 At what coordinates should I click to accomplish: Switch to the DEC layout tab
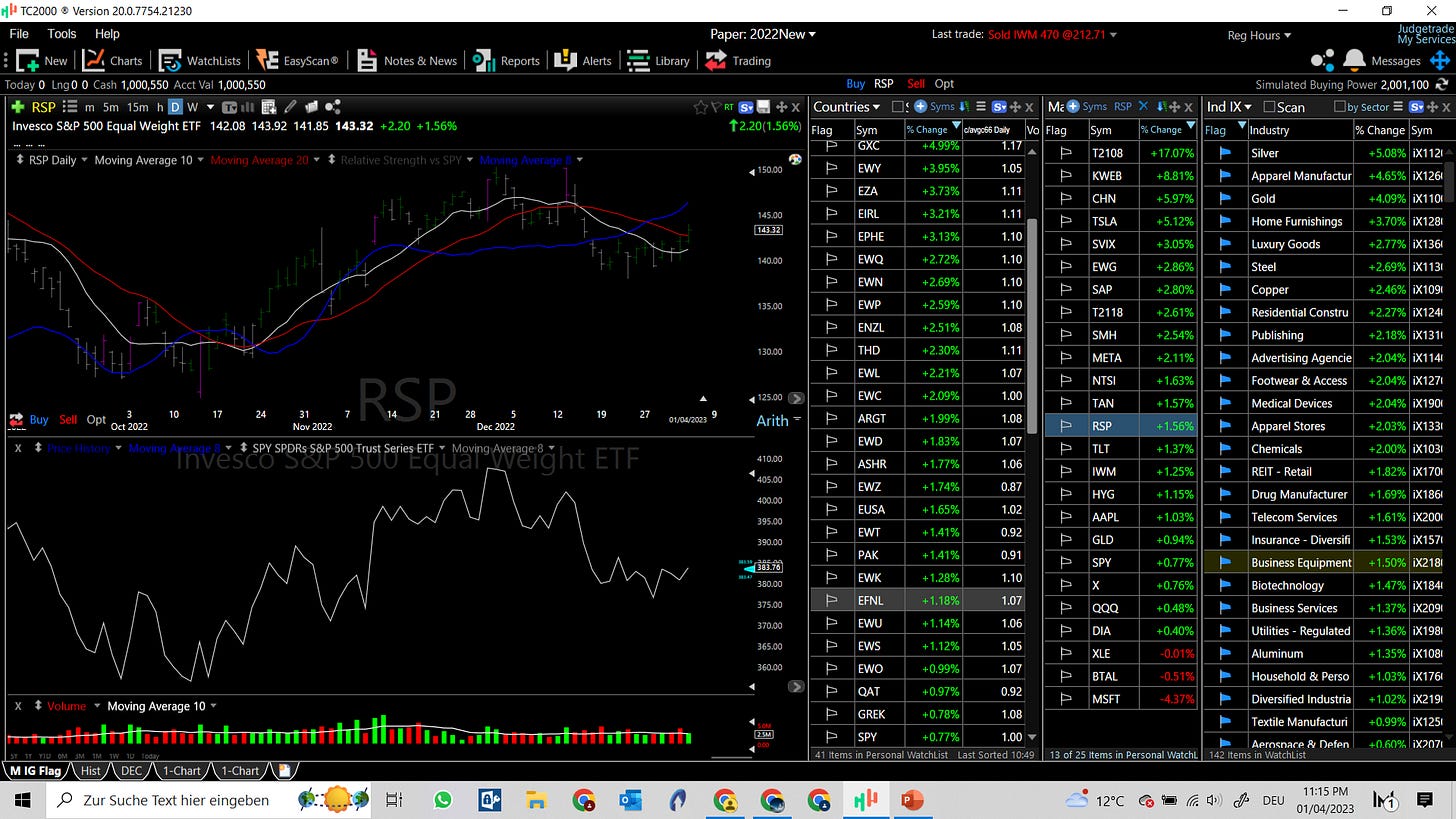tap(131, 771)
